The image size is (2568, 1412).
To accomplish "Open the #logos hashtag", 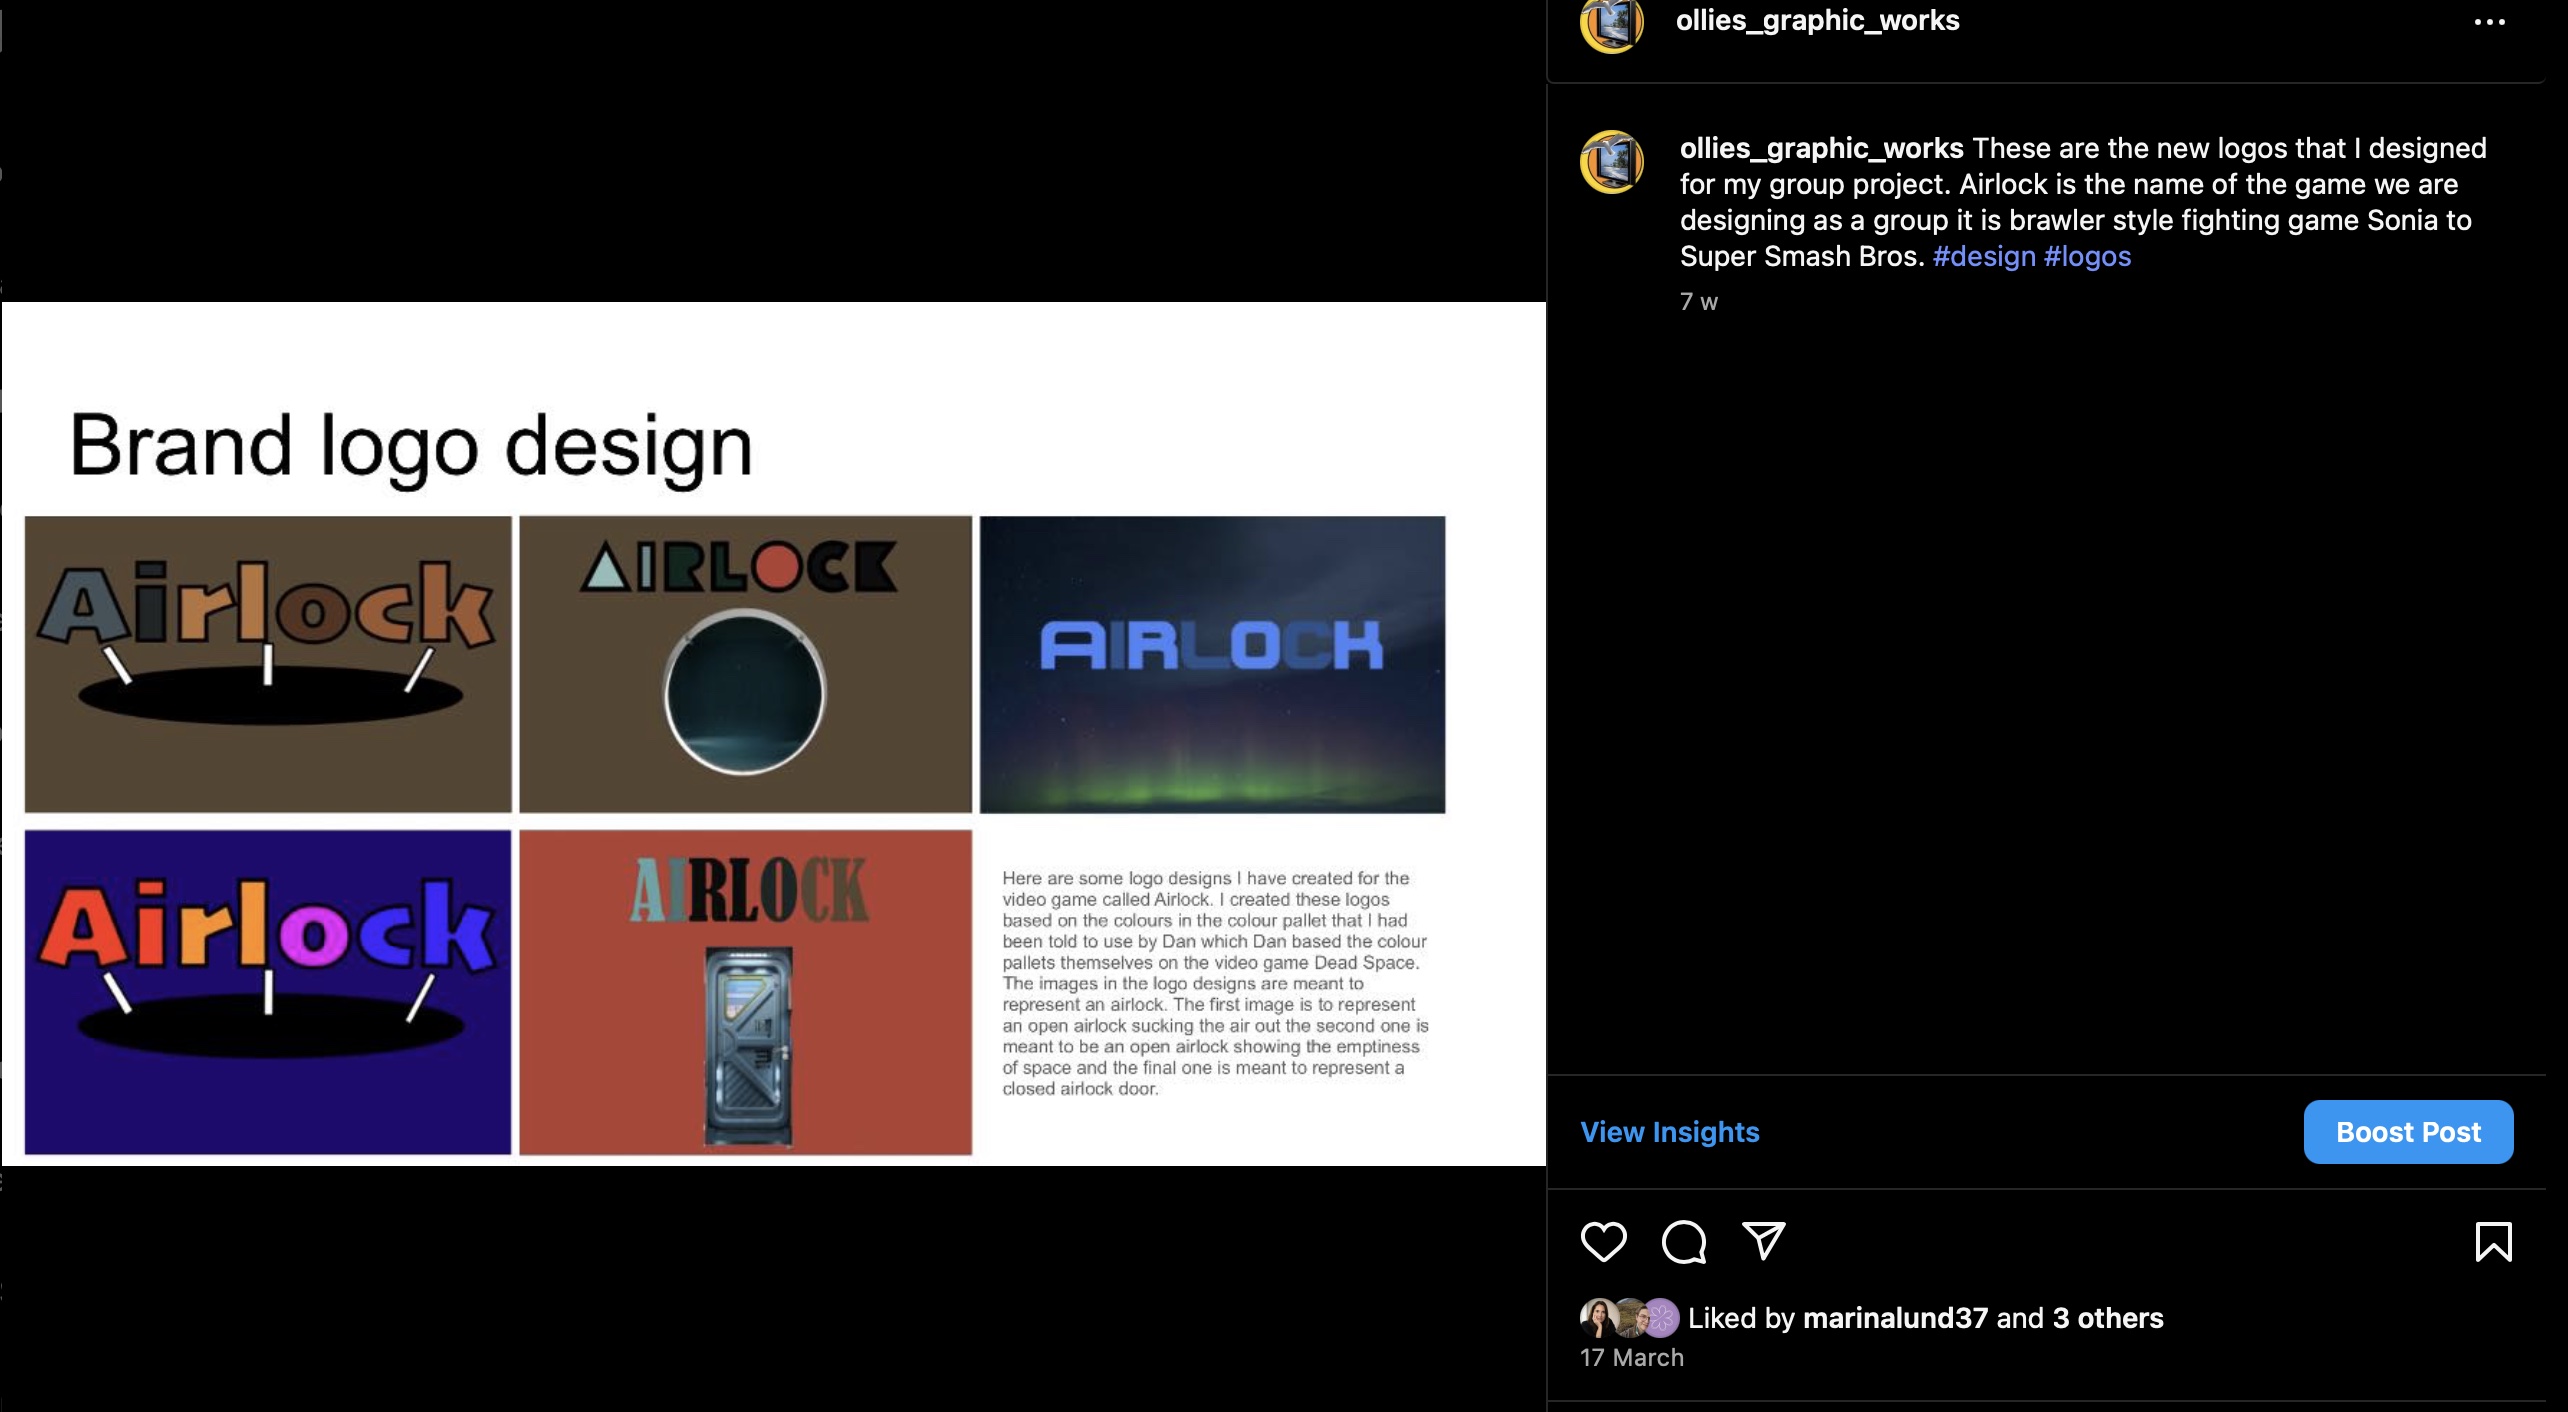I will click(2087, 256).
